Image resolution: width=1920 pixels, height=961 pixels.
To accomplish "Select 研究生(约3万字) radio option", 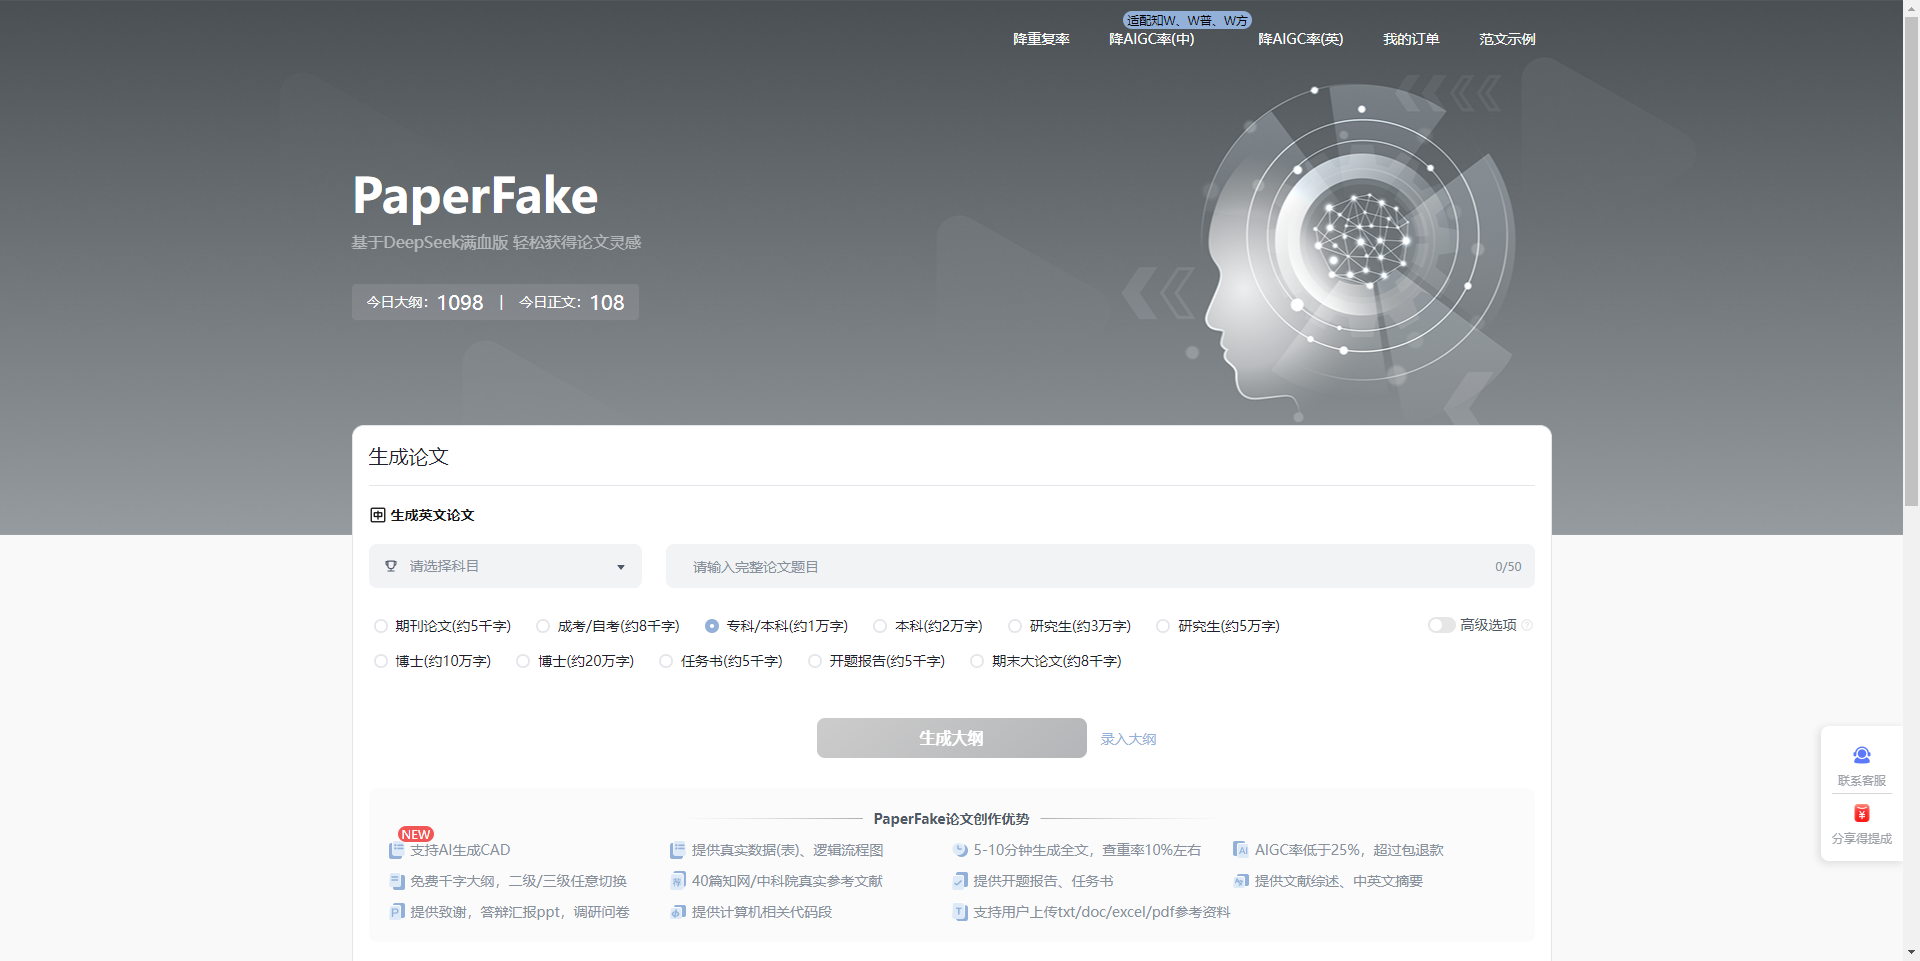I will pyautogui.click(x=1015, y=626).
